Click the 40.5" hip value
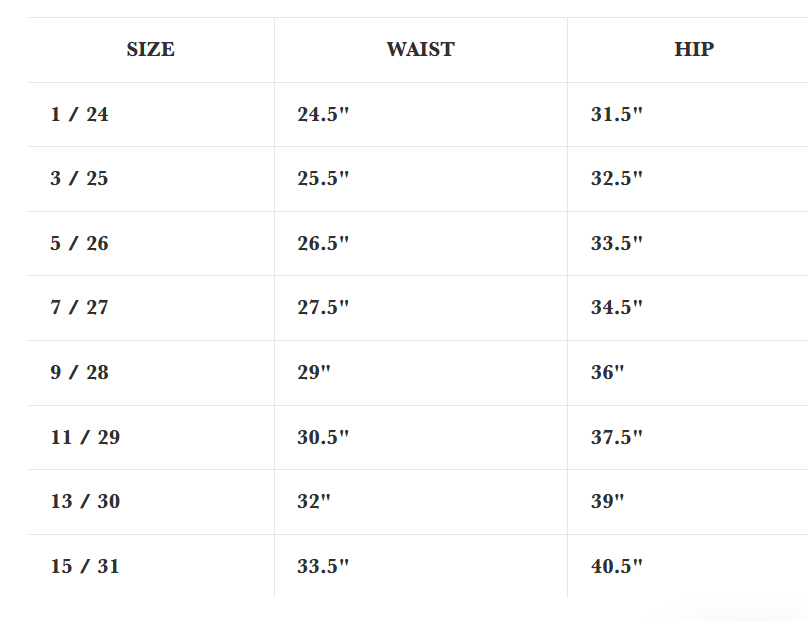 click(616, 567)
